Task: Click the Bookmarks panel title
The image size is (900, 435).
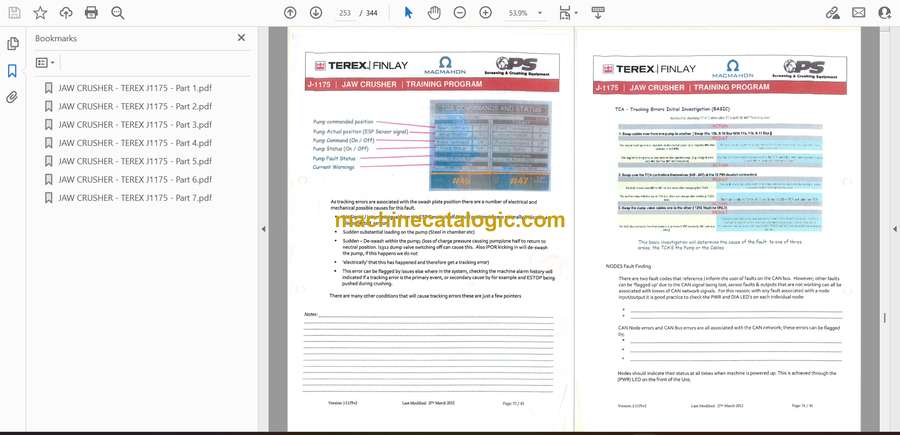Action: (56, 38)
